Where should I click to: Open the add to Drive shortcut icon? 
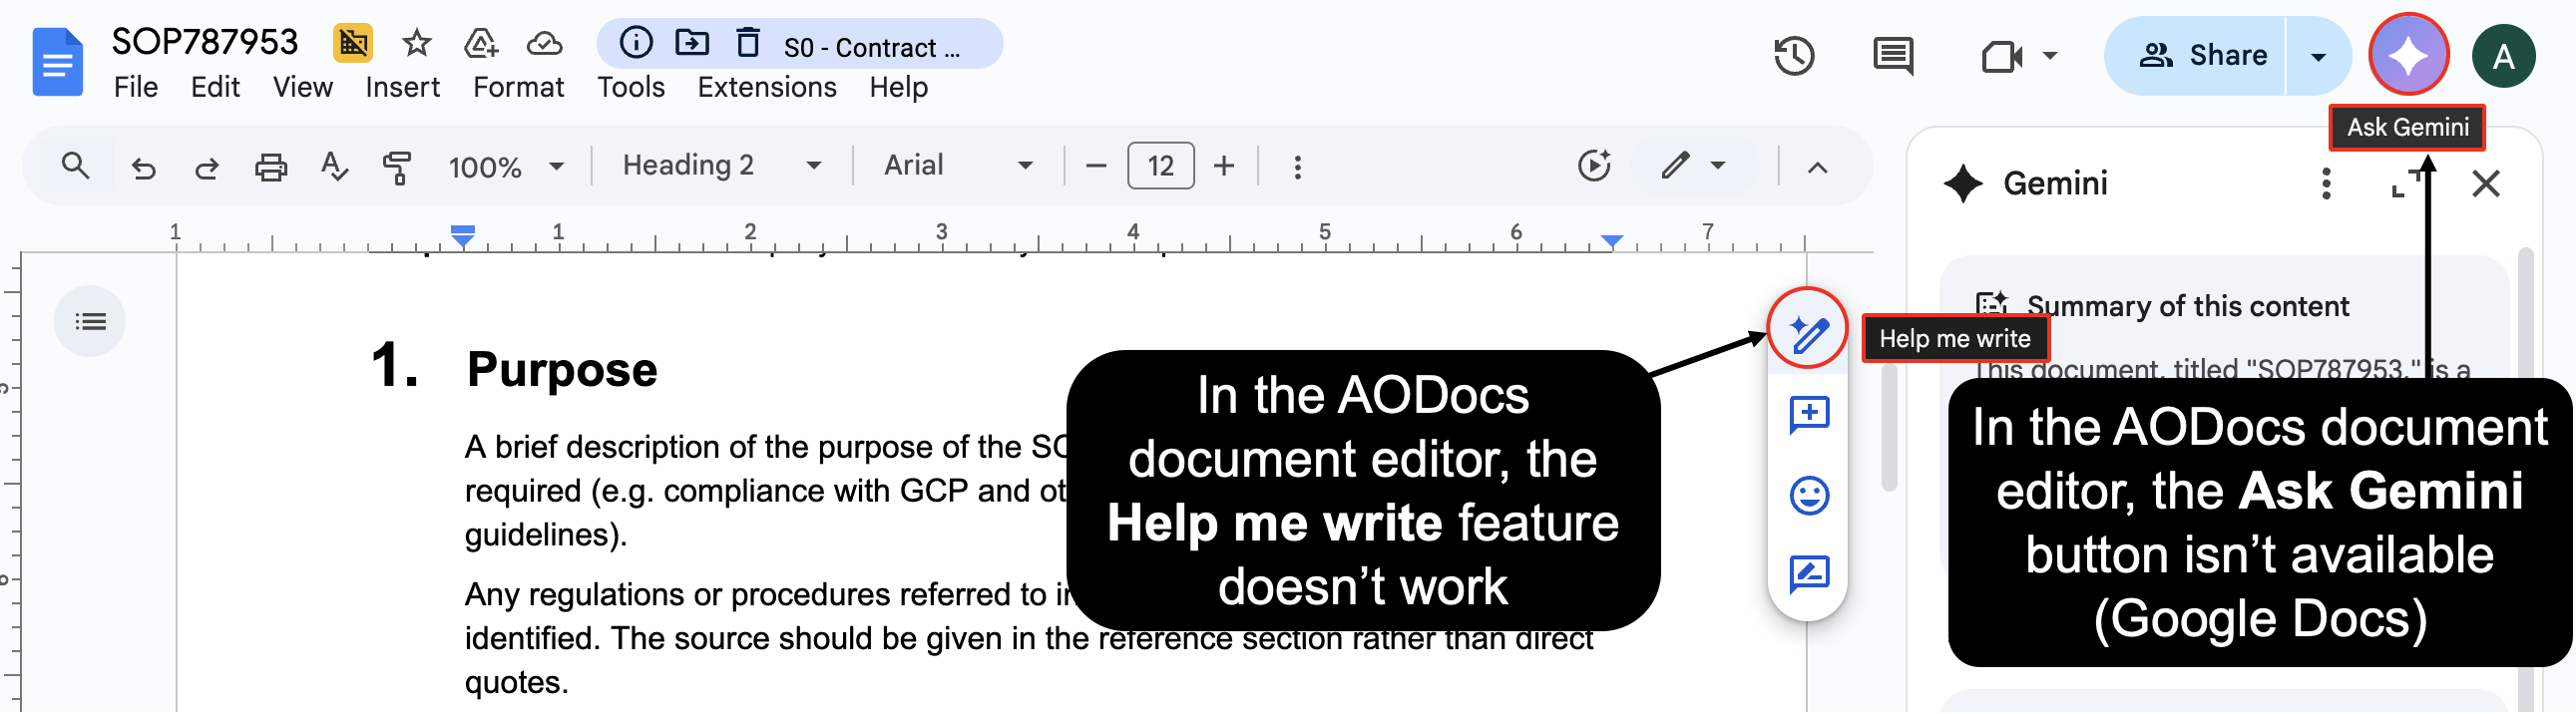pos(481,43)
